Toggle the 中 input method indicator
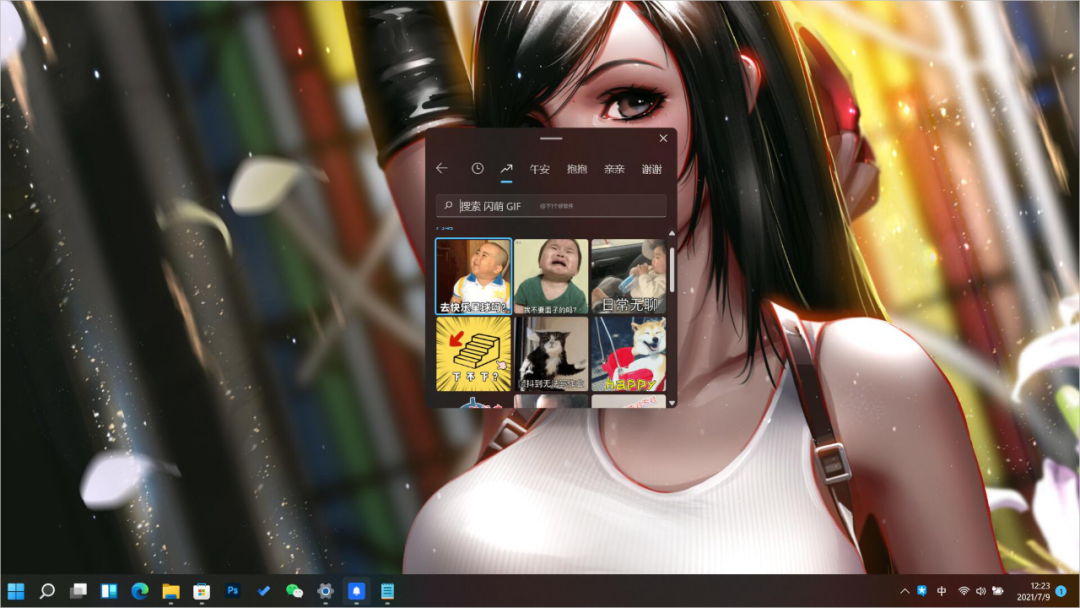The image size is (1080, 608). point(942,591)
